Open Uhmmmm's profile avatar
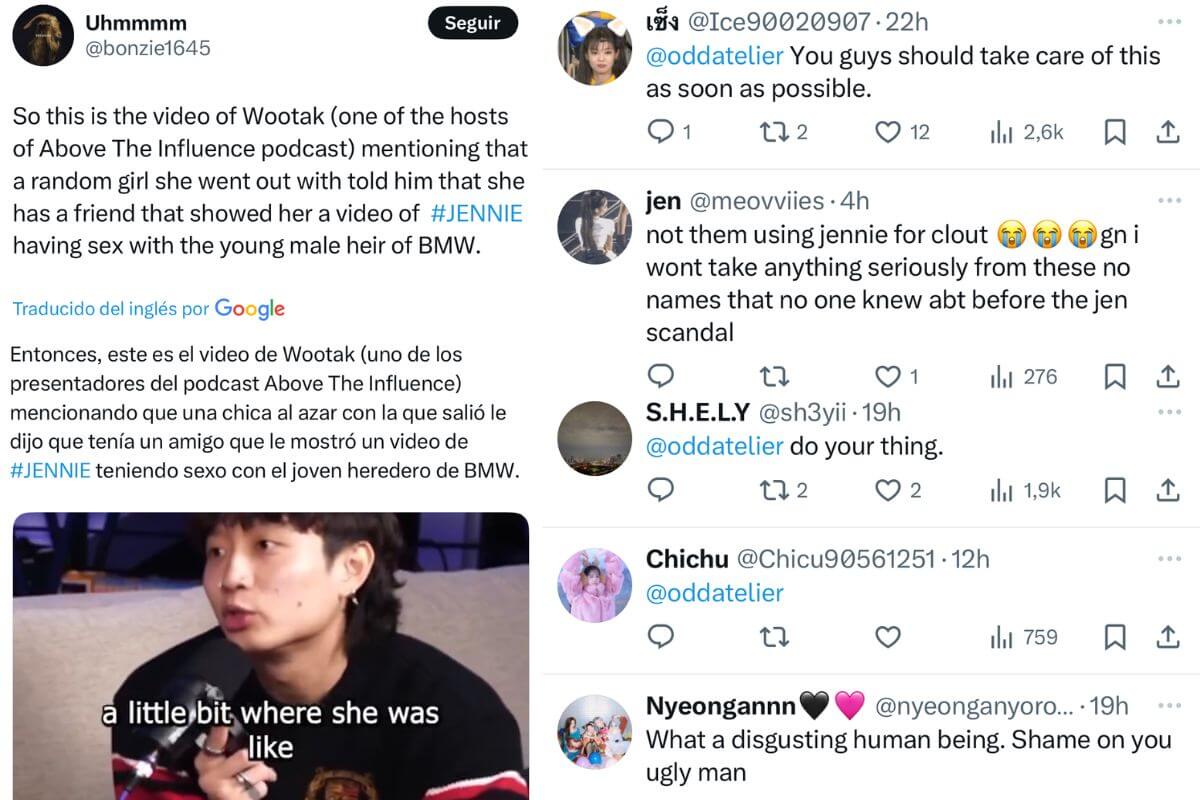This screenshot has height=800, width=1200. point(42,35)
